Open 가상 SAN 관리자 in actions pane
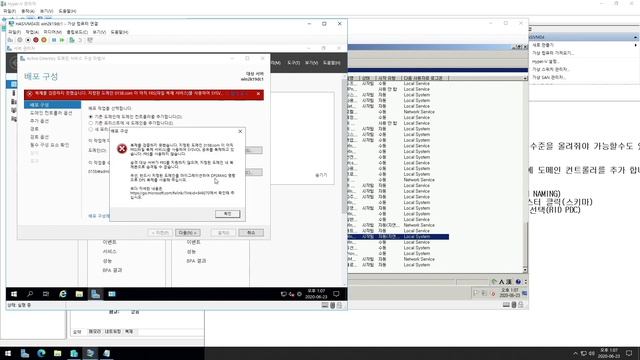 click(x=549, y=77)
